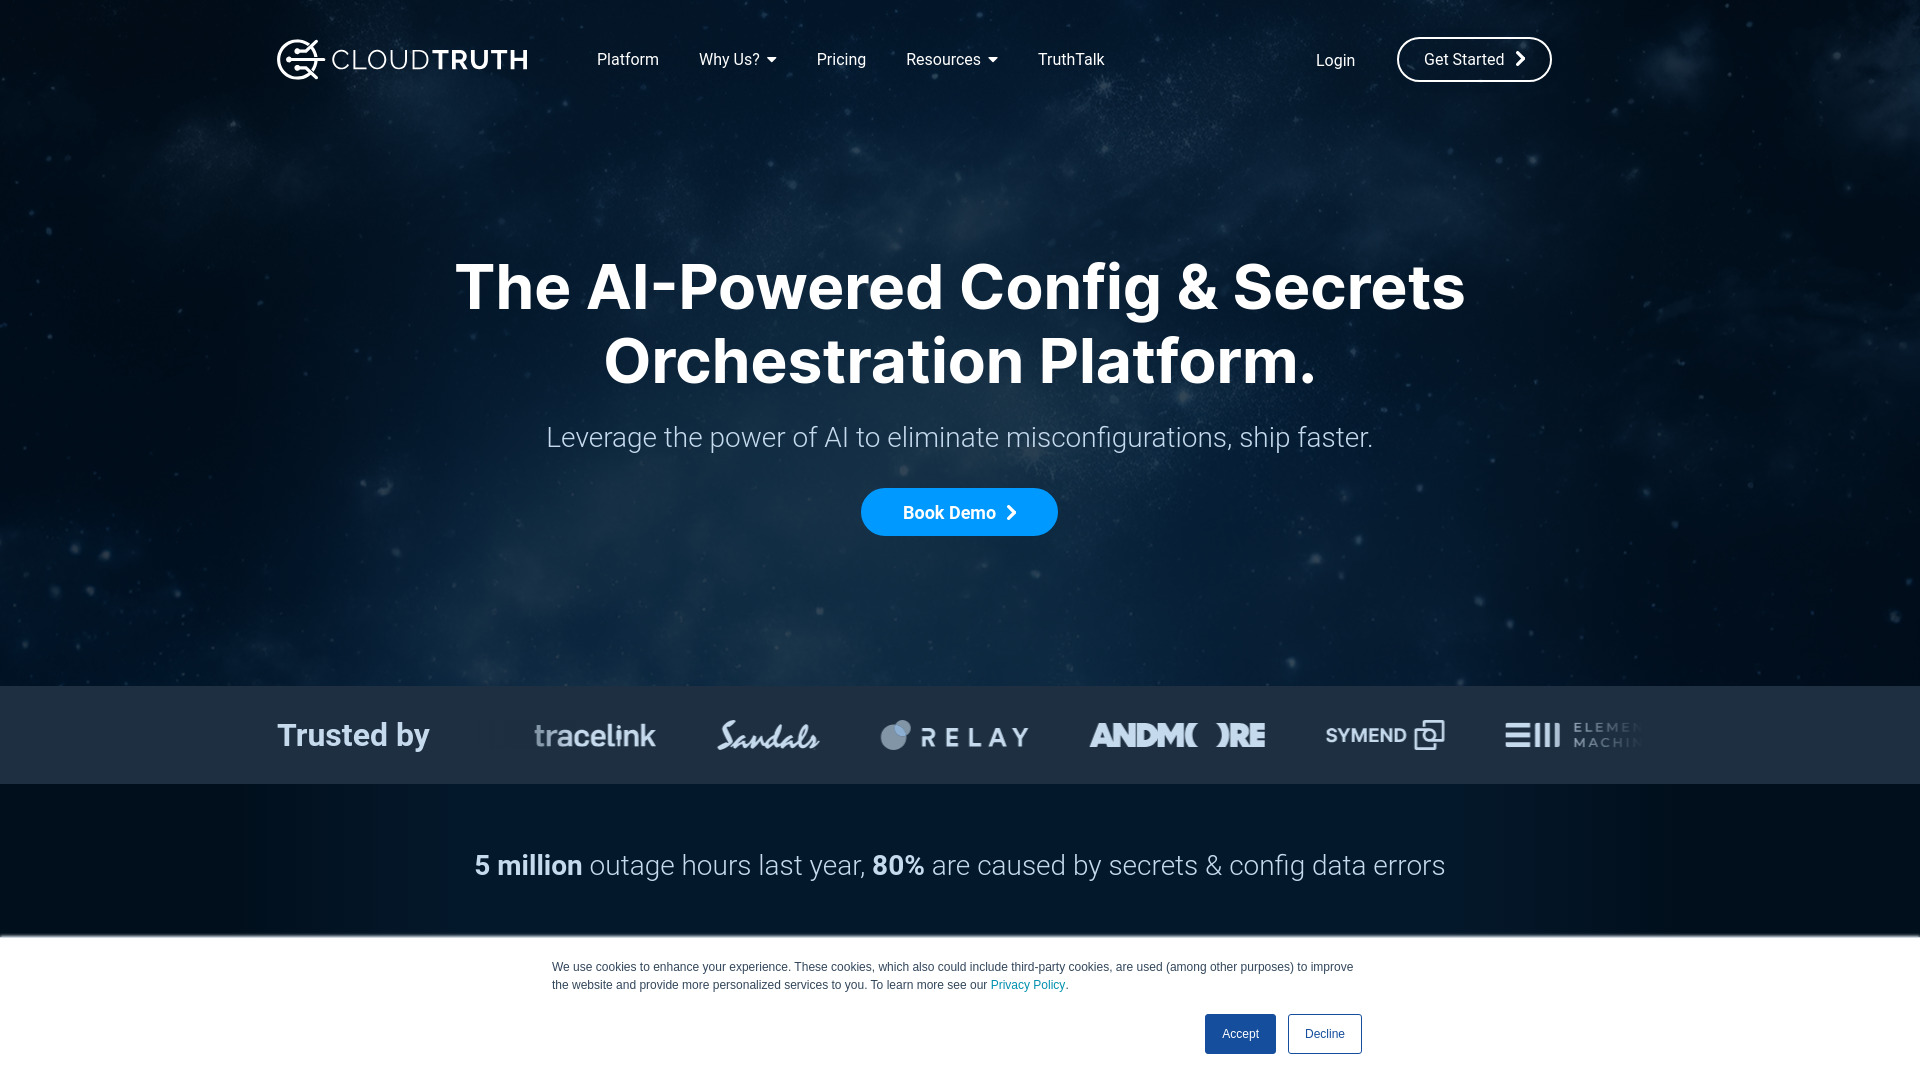Click the Login button
1920x1080 pixels.
click(1336, 59)
